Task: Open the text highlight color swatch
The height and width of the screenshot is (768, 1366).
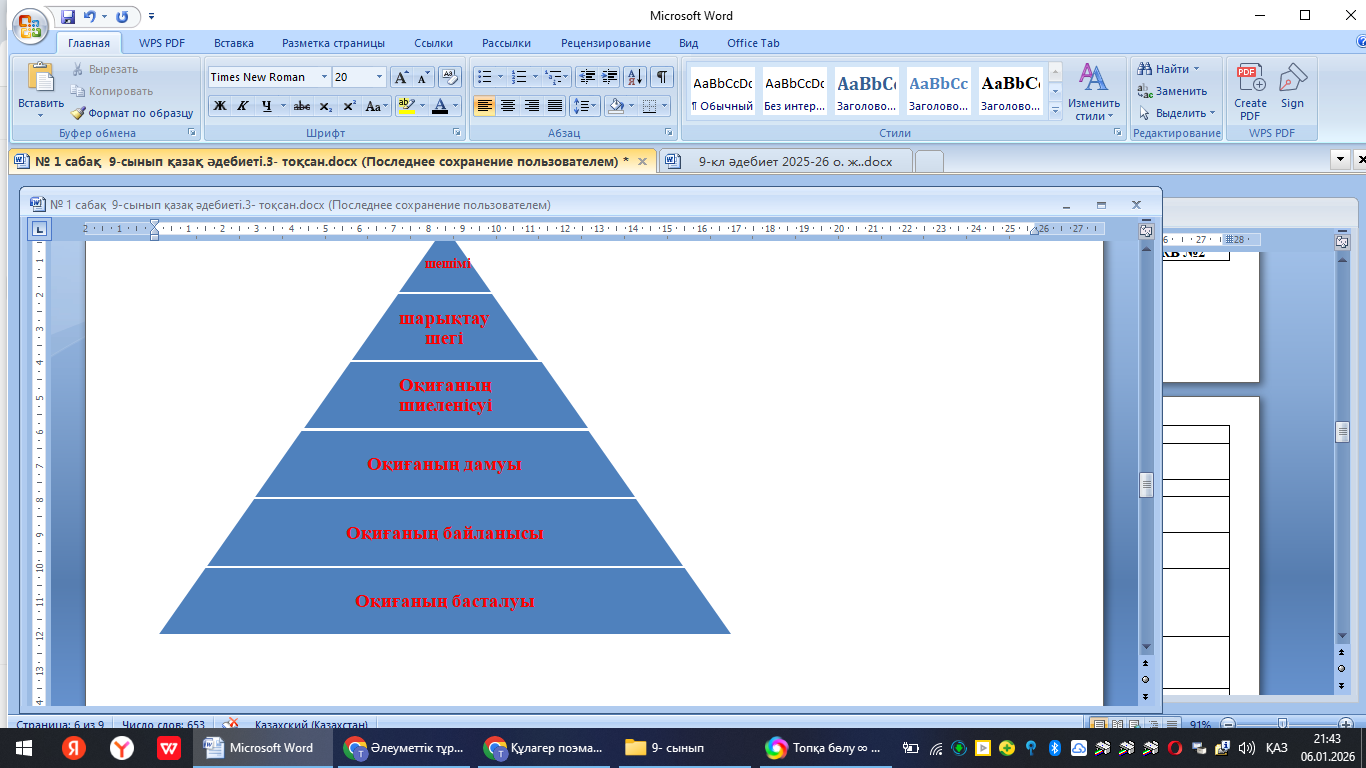Action: point(405,106)
